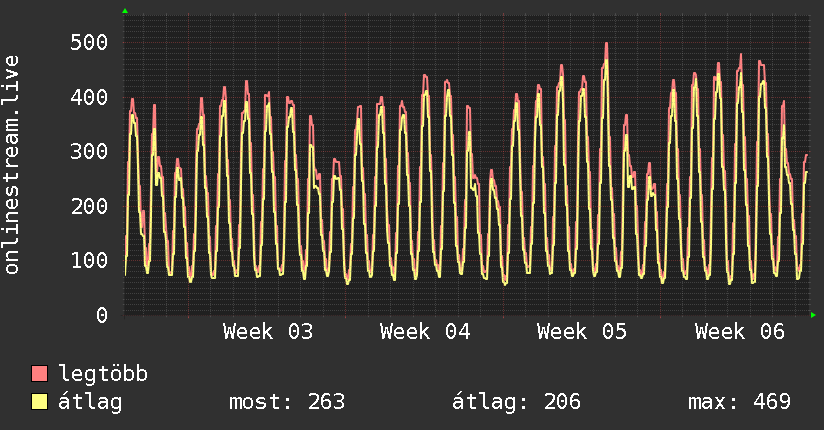Click the red legtöbb legend swatch
The image size is (824, 430).
point(39,374)
